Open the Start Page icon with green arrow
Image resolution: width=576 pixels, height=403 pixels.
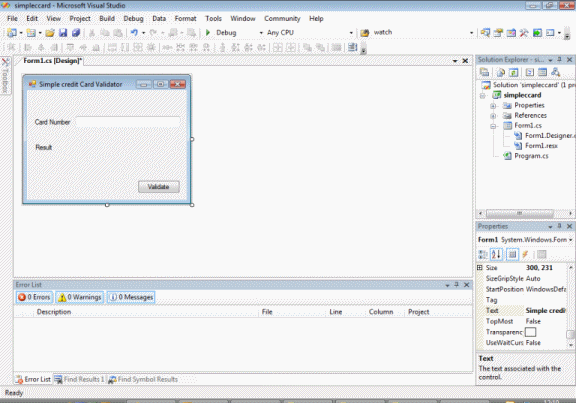click(x=537, y=33)
